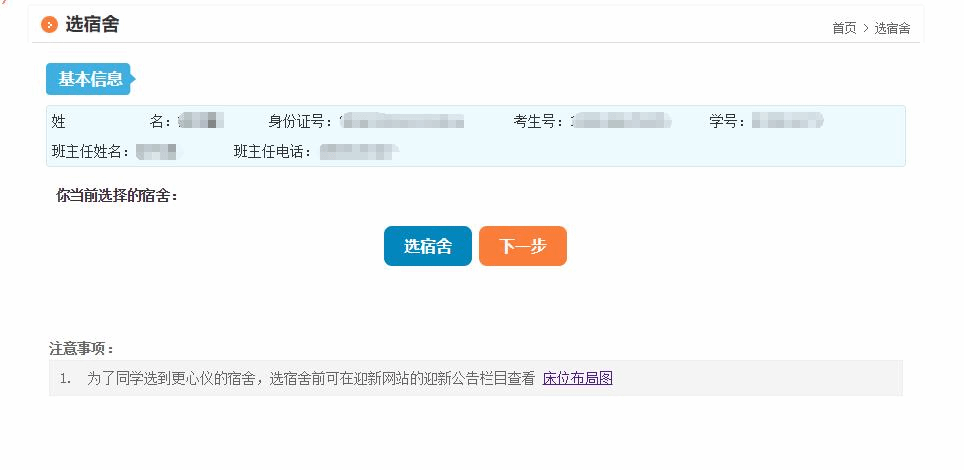The height and width of the screenshot is (470, 964).
Task: Click the blue 选宿舍 button
Action: pyautogui.click(x=428, y=246)
